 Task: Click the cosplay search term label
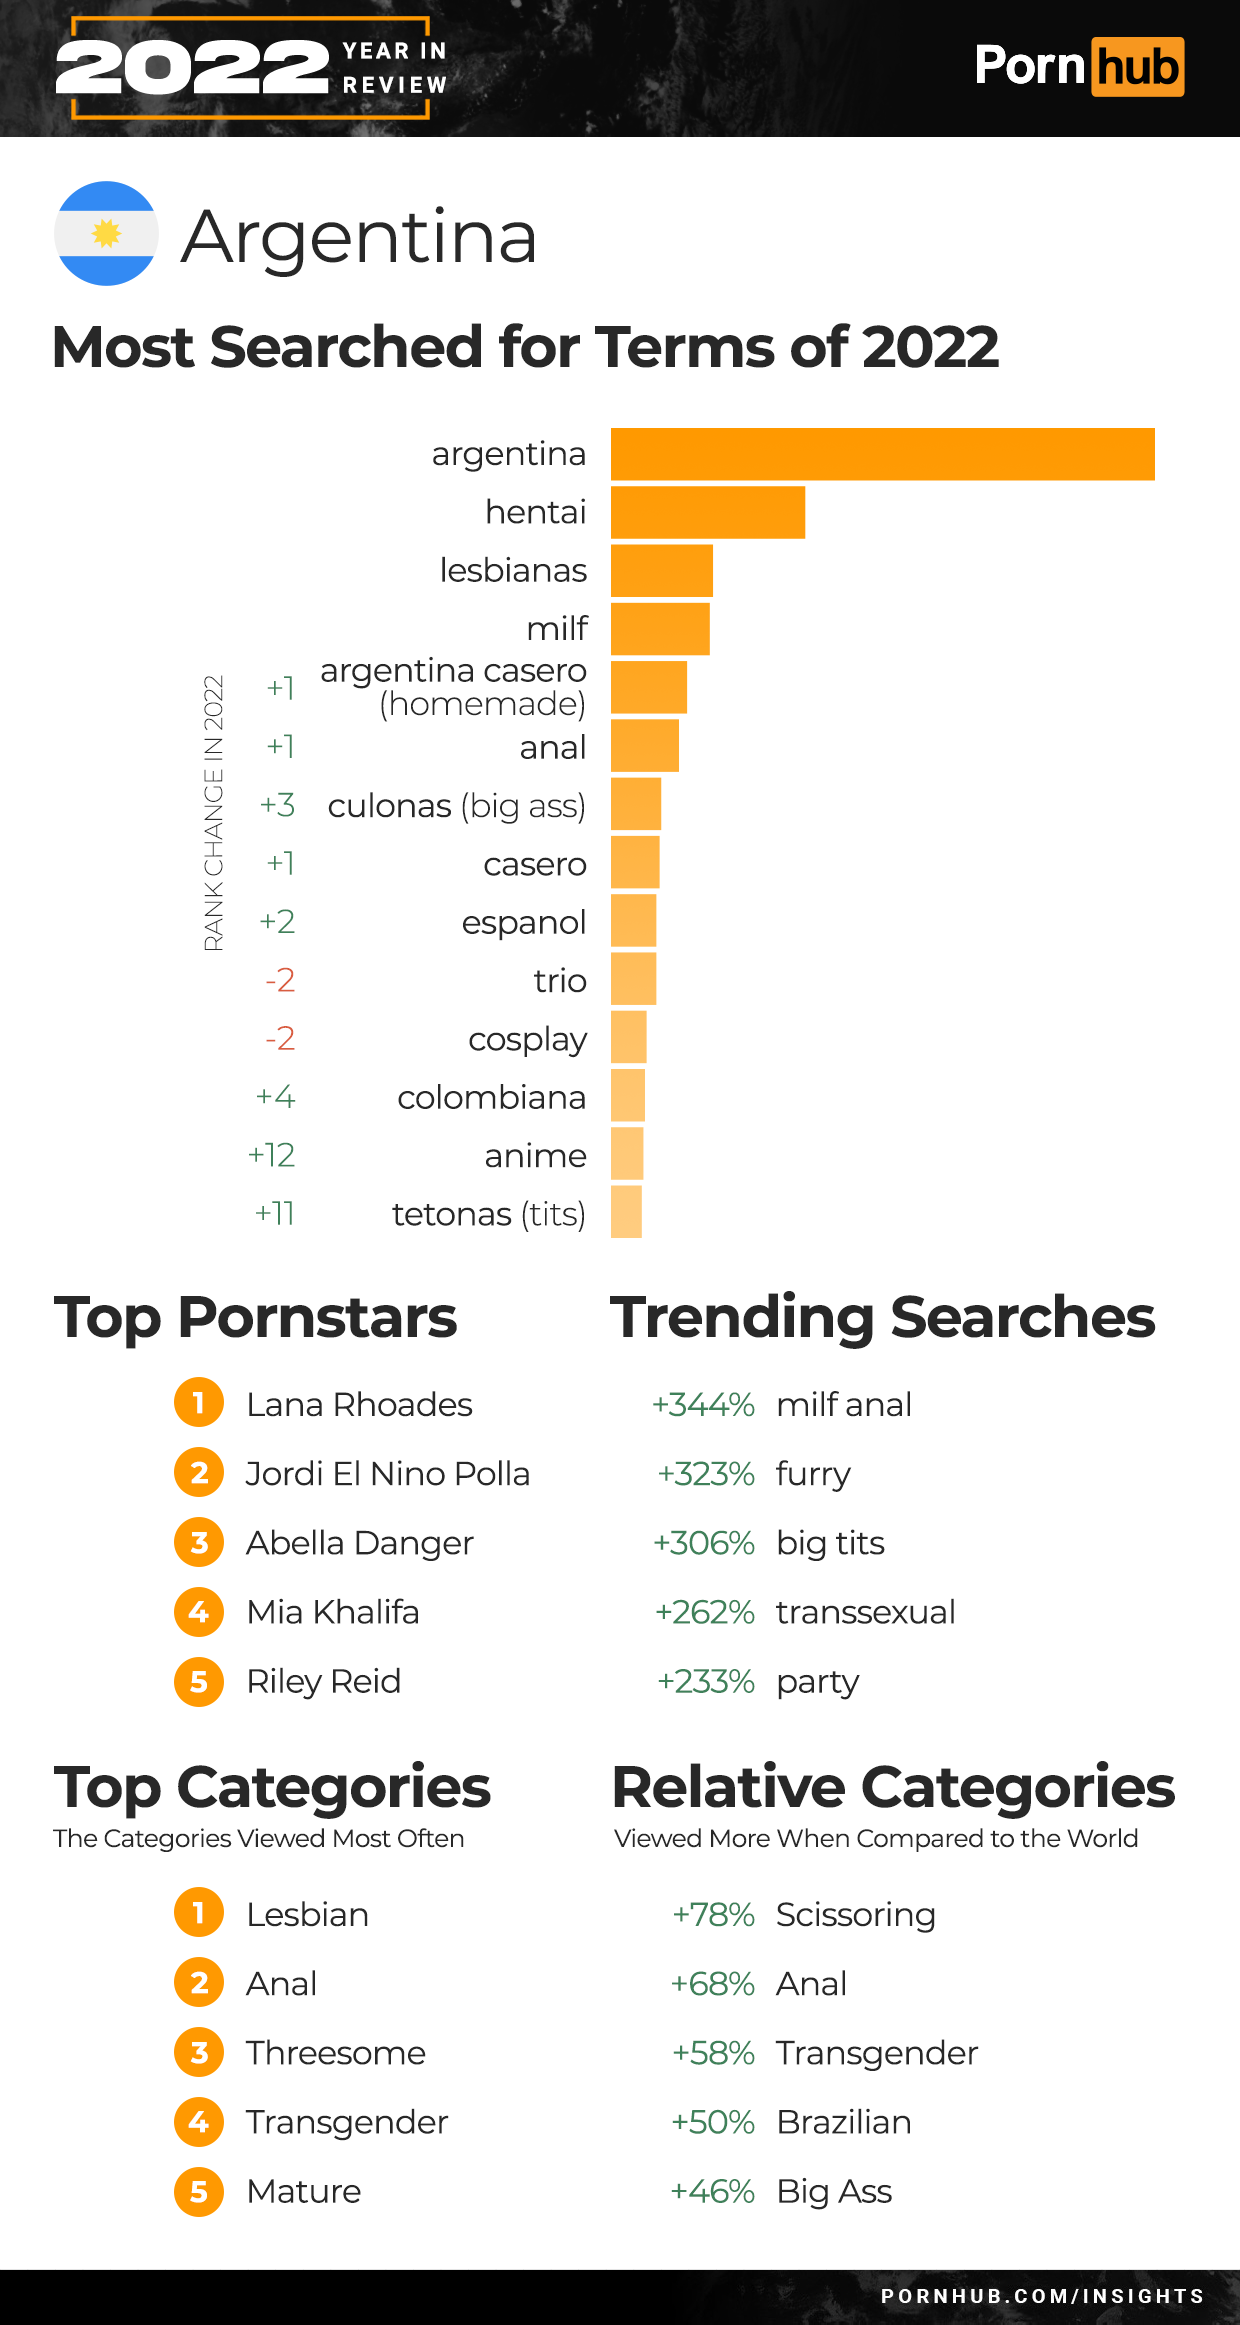coord(527,1039)
